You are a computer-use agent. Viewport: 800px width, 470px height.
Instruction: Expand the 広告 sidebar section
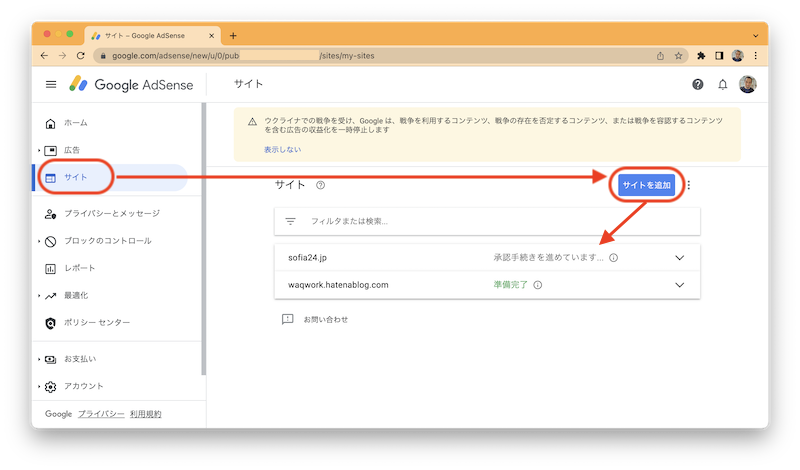[x=39, y=151]
